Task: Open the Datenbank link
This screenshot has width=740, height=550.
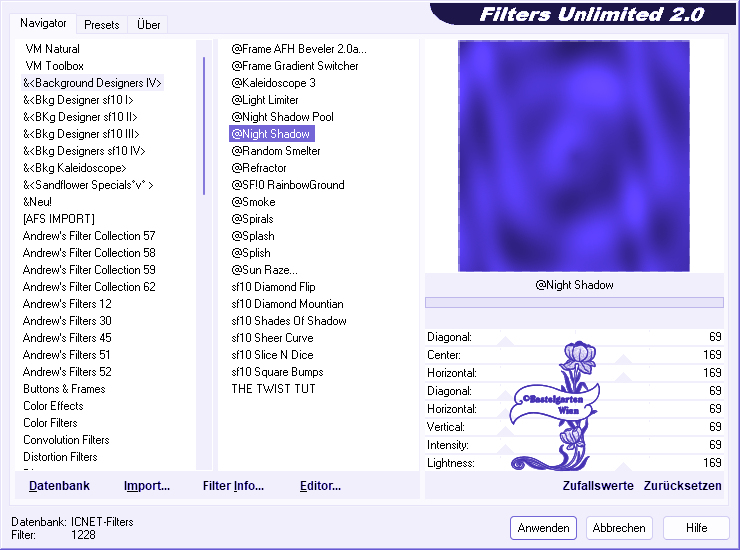Action: 59,486
